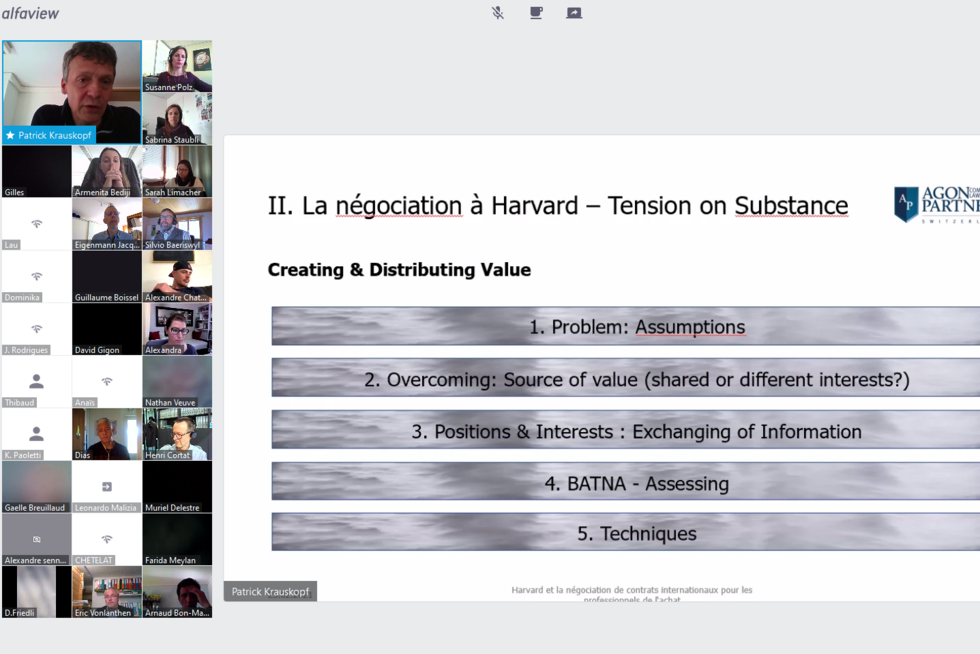The height and width of the screenshot is (654, 980).
Task: Click the slide bar '1. Problem: Assumptions'
Action: pos(626,326)
